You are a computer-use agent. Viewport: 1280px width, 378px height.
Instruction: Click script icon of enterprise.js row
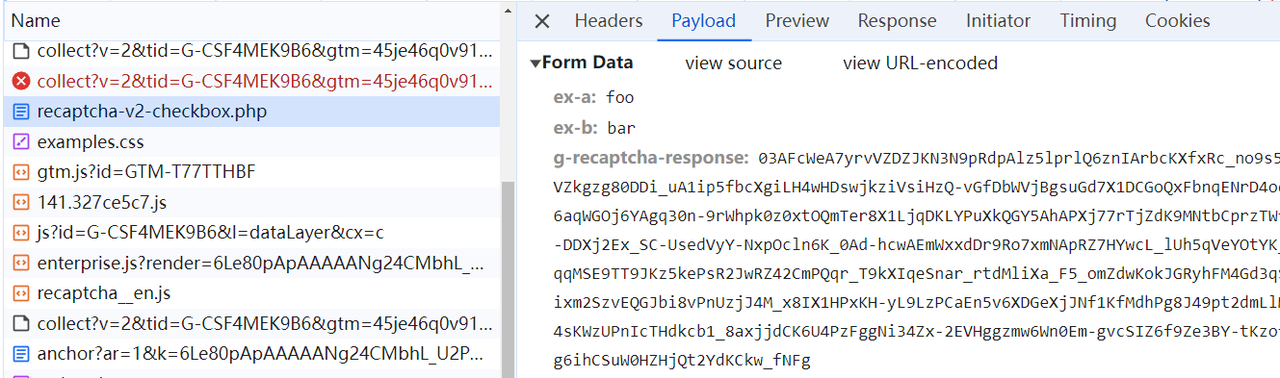[x=21, y=264]
